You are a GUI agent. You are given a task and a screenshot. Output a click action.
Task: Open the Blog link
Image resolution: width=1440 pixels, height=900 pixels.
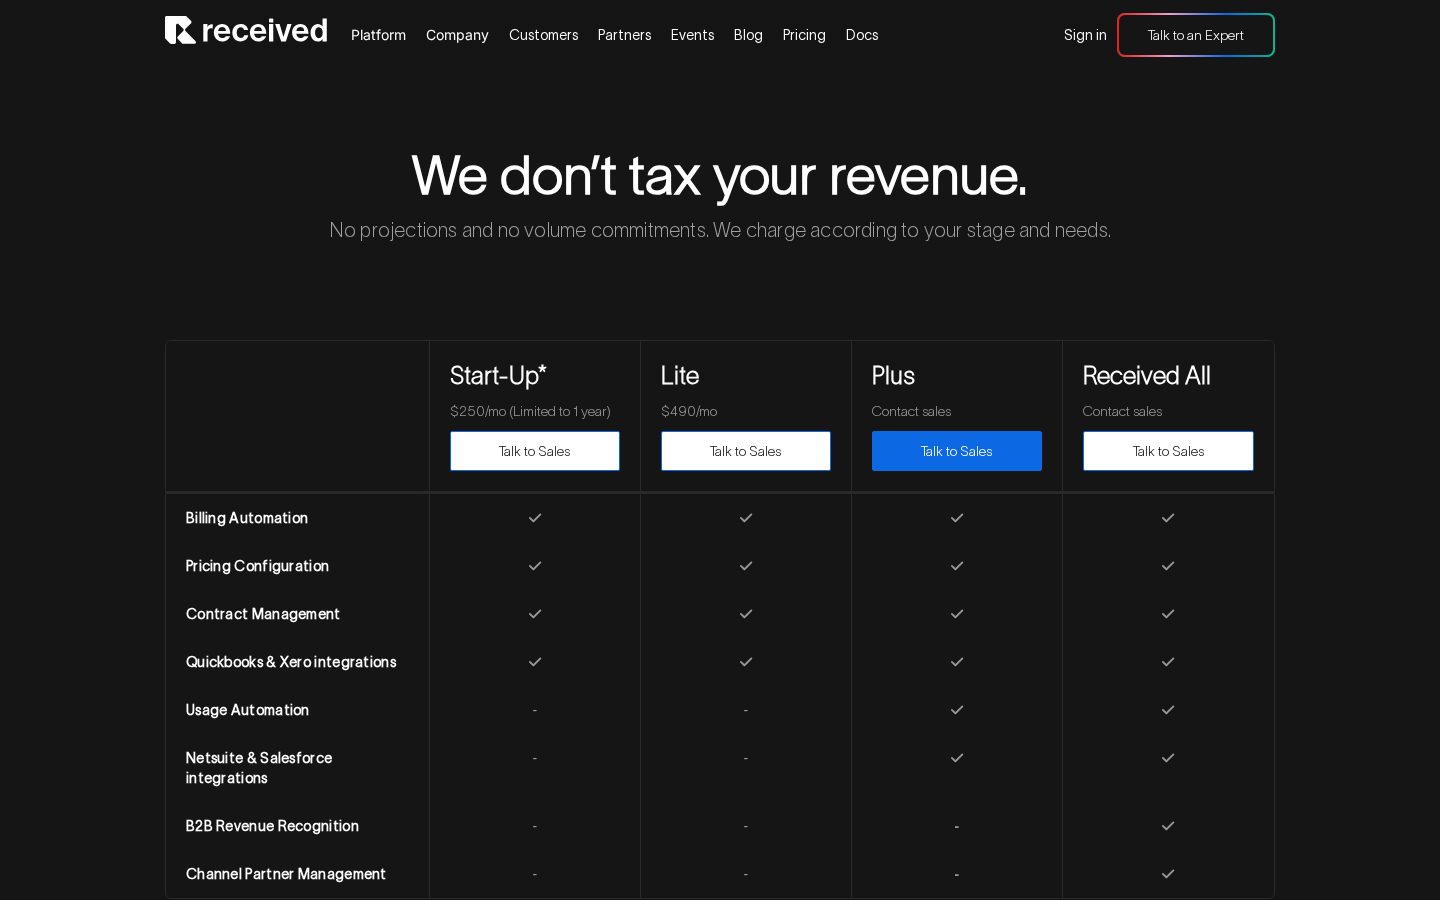(x=748, y=35)
